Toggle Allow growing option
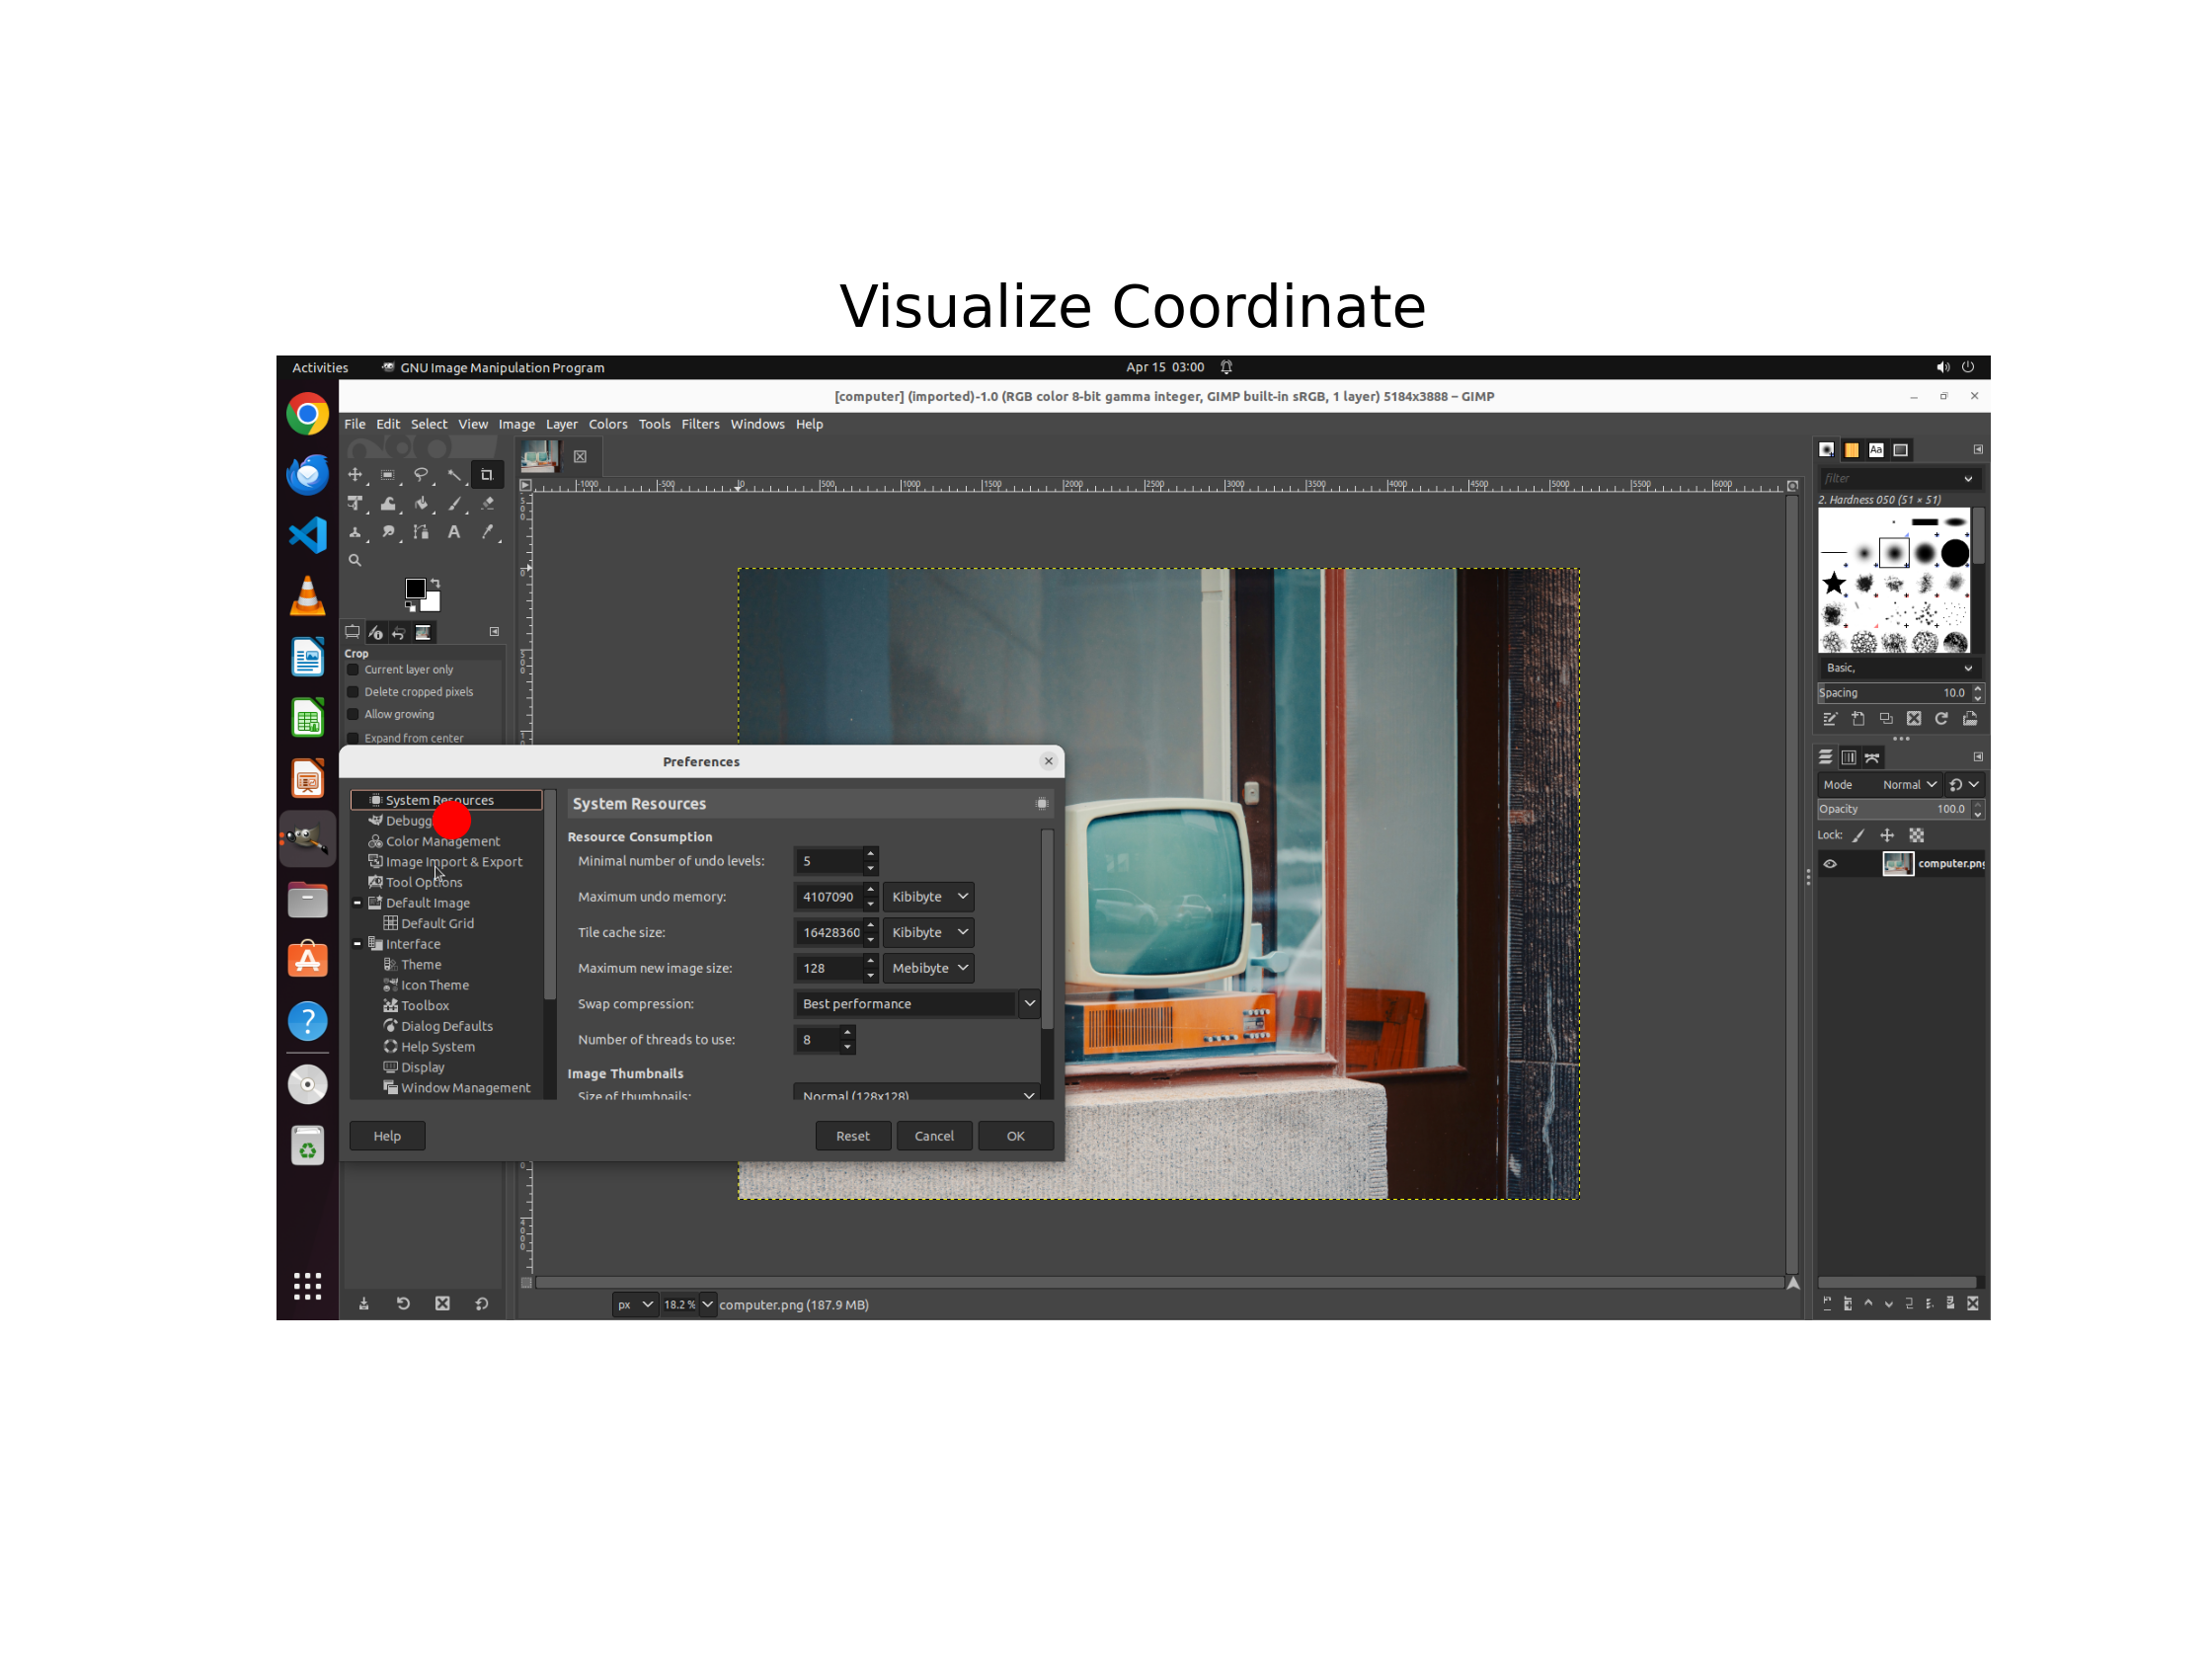The height and width of the screenshot is (1659, 2212). tap(353, 714)
